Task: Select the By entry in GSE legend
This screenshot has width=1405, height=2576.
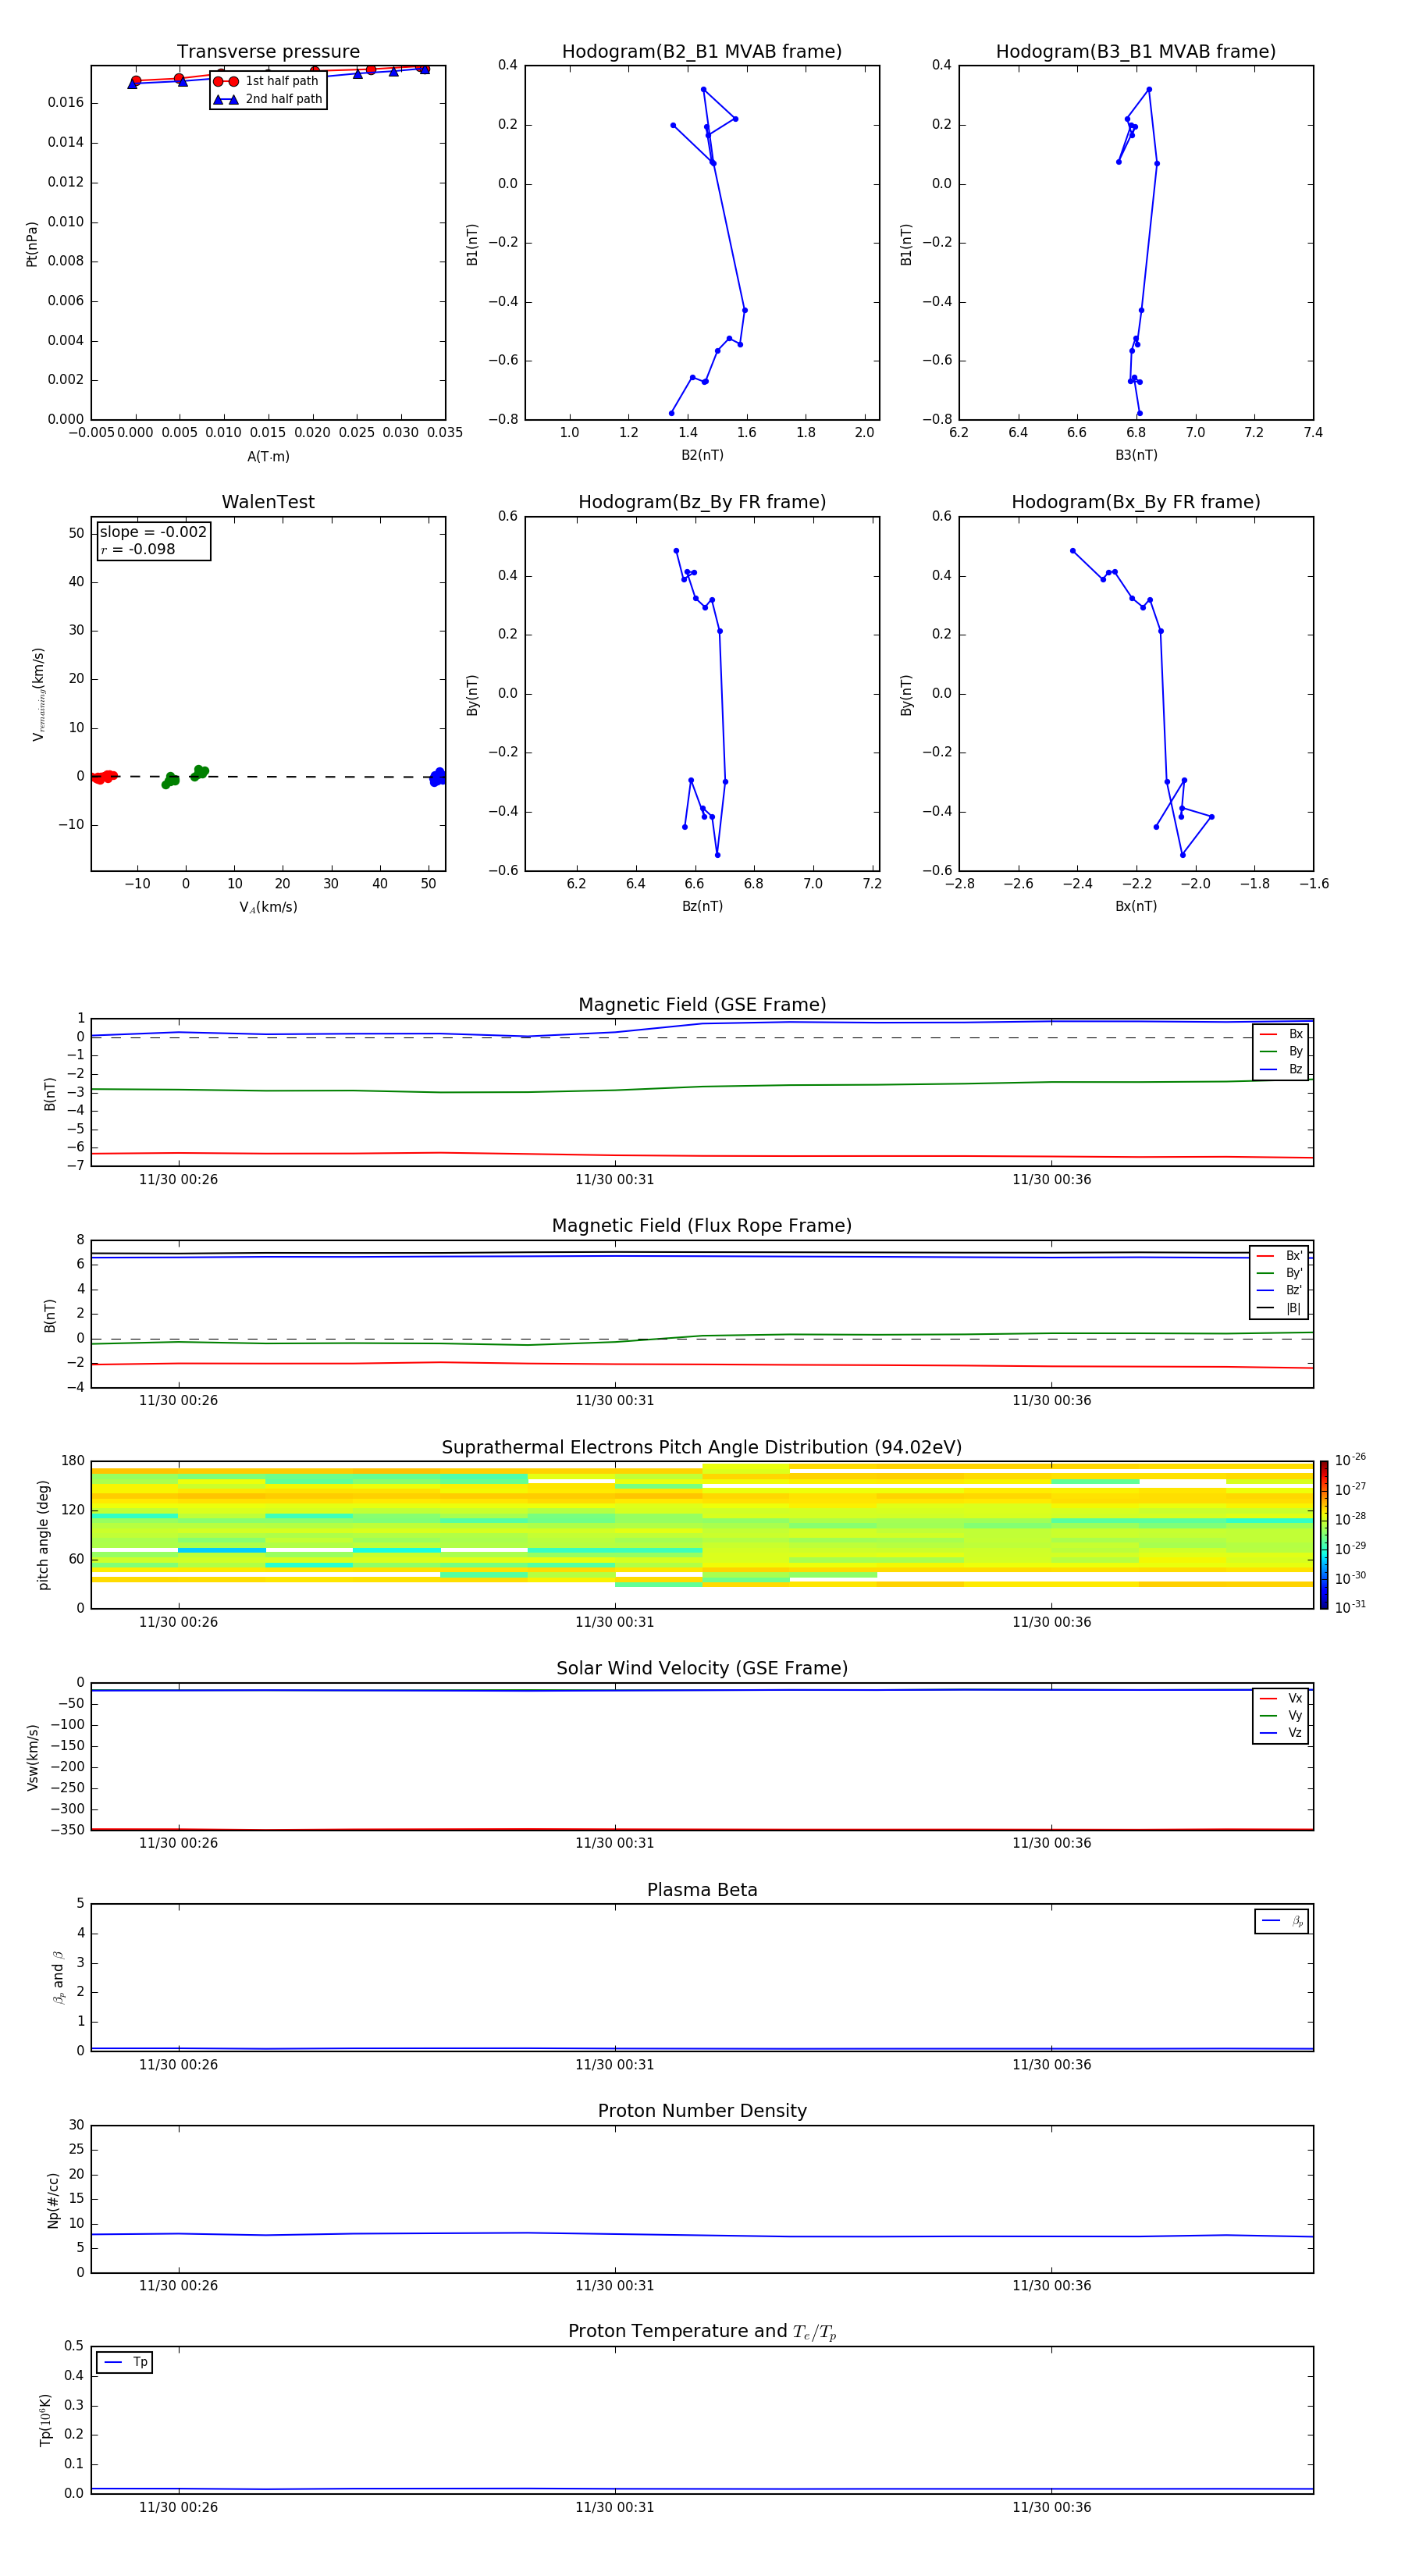Action: [x=1281, y=1052]
